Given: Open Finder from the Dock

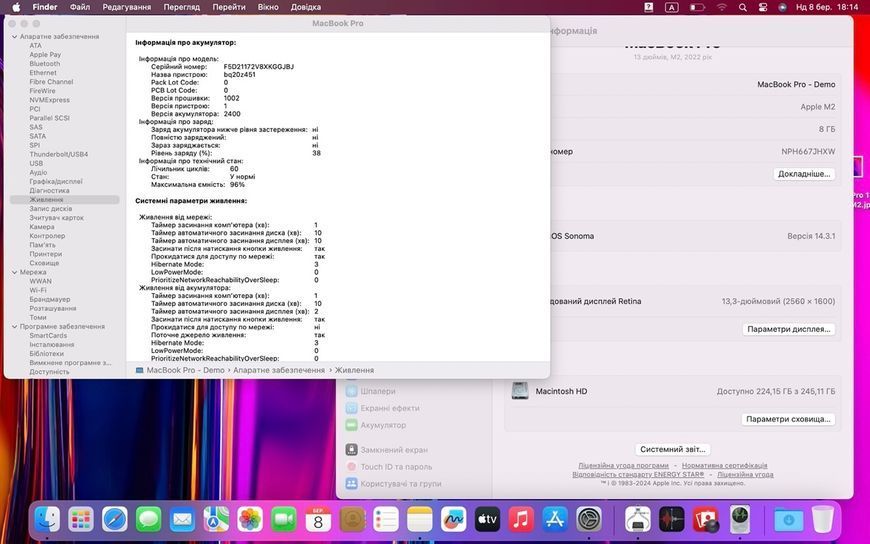Looking at the screenshot, I should 47,520.
